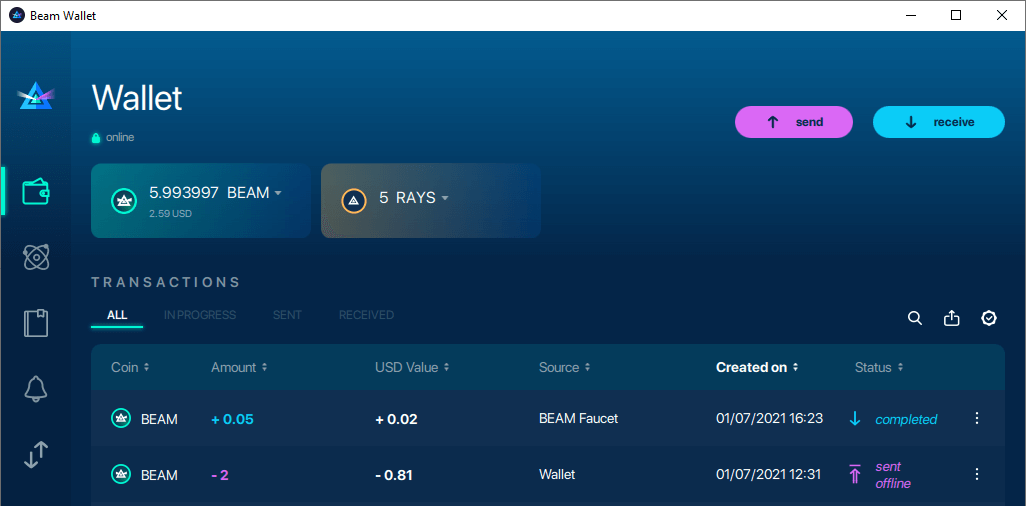The width and height of the screenshot is (1026, 506).
Task: Sort transactions by Created on column
Action: click(x=757, y=367)
